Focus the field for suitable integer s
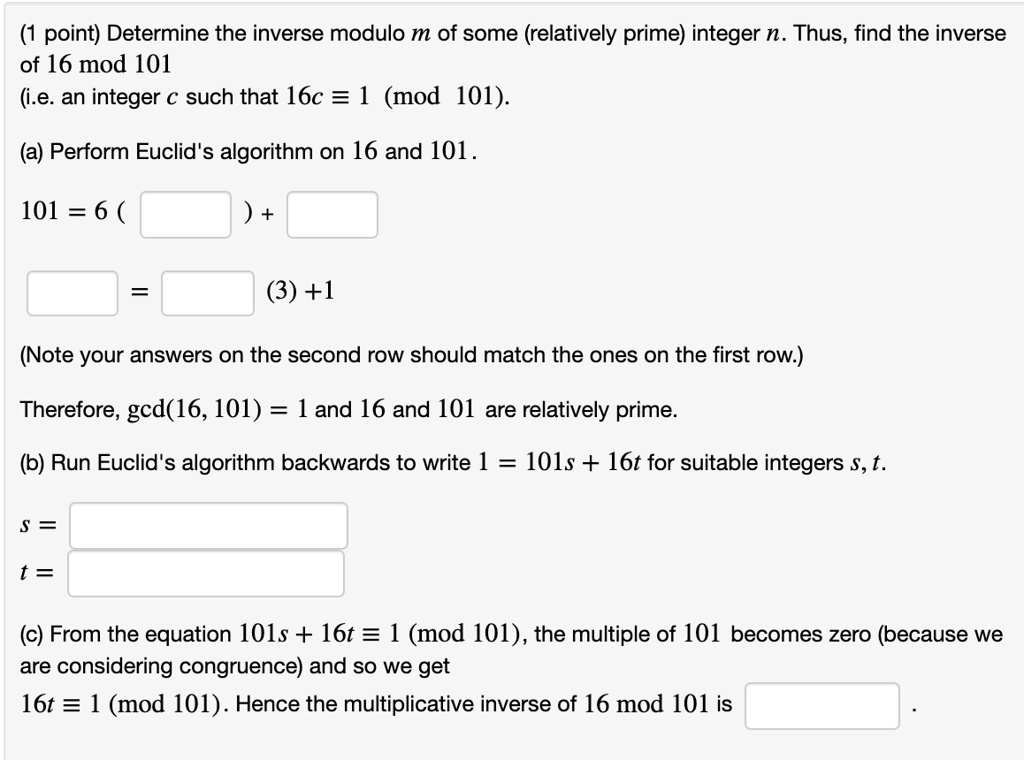This screenshot has height=760, width=1024. pos(207,524)
